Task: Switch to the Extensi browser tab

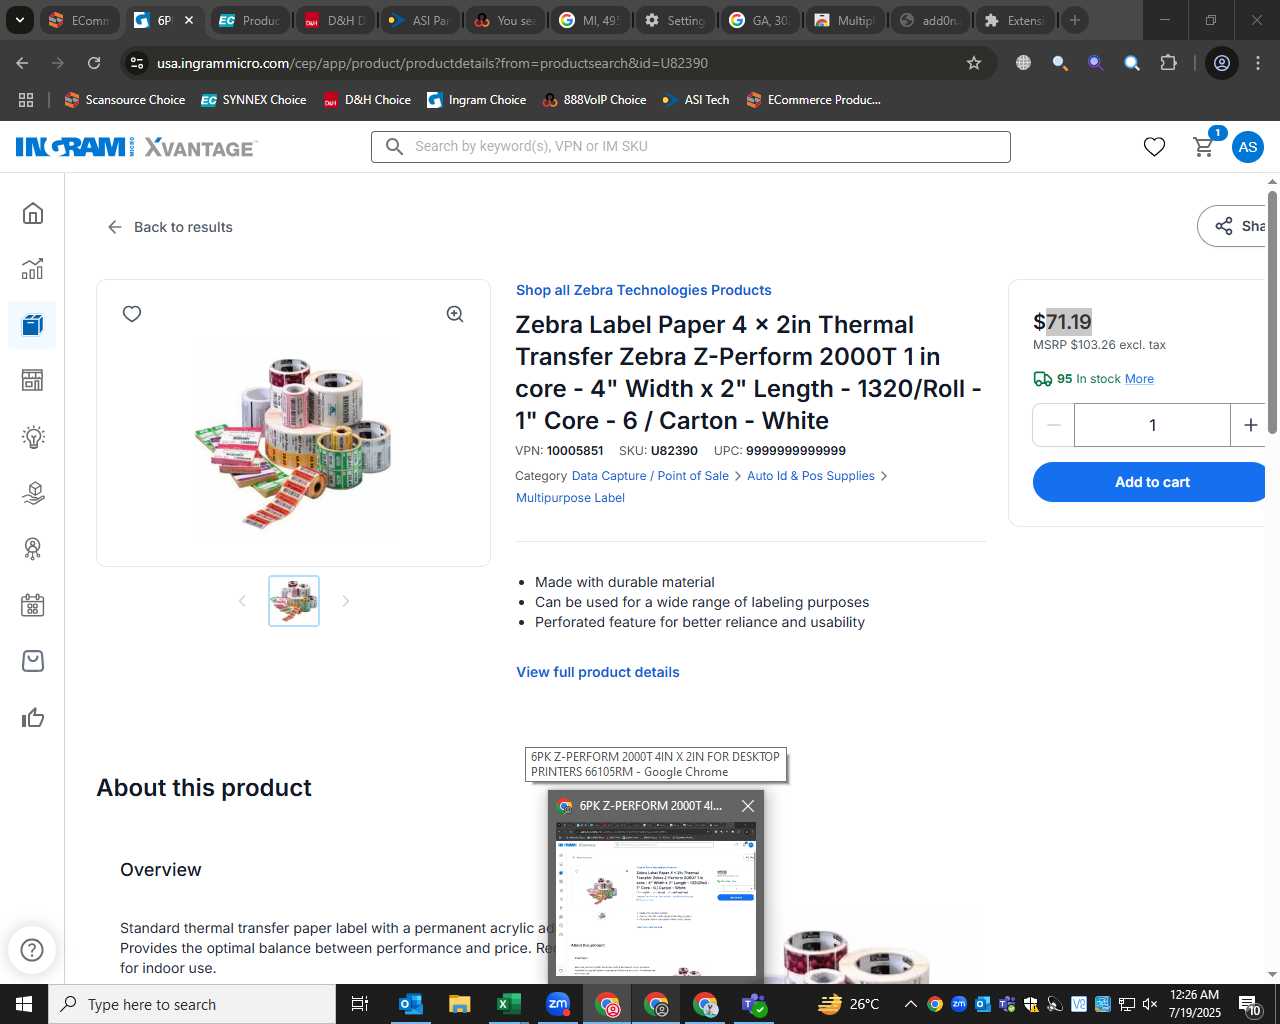Action: click(x=1015, y=20)
